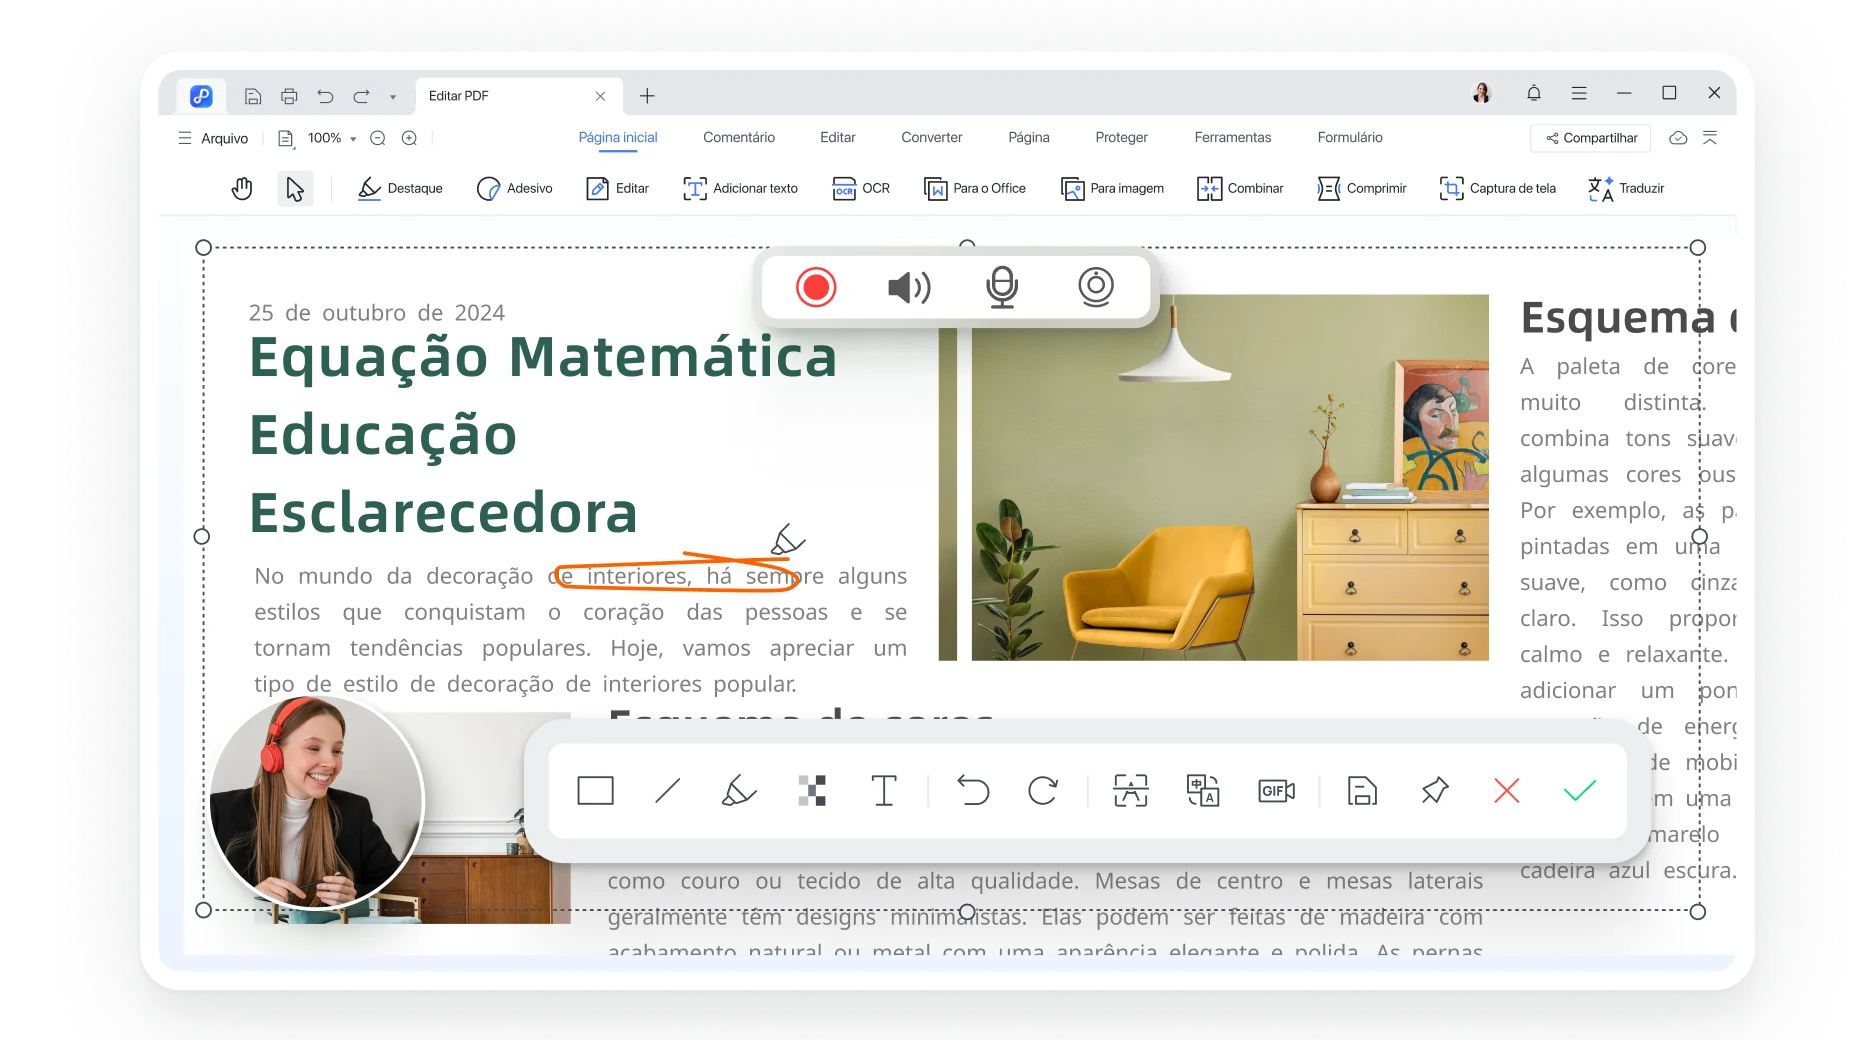Click the OCR text recognition capture icon
Image resolution: width=1876 pixels, height=1040 pixels.
click(x=1131, y=791)
